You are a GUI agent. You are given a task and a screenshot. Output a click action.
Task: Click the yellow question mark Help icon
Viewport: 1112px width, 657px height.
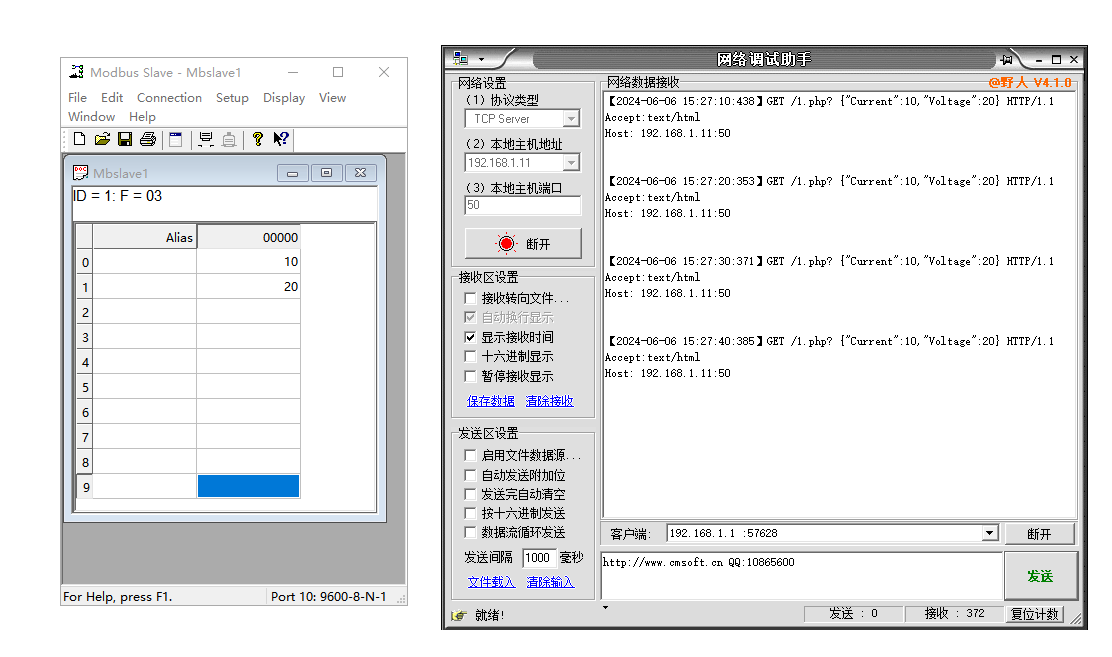(258, 139)
